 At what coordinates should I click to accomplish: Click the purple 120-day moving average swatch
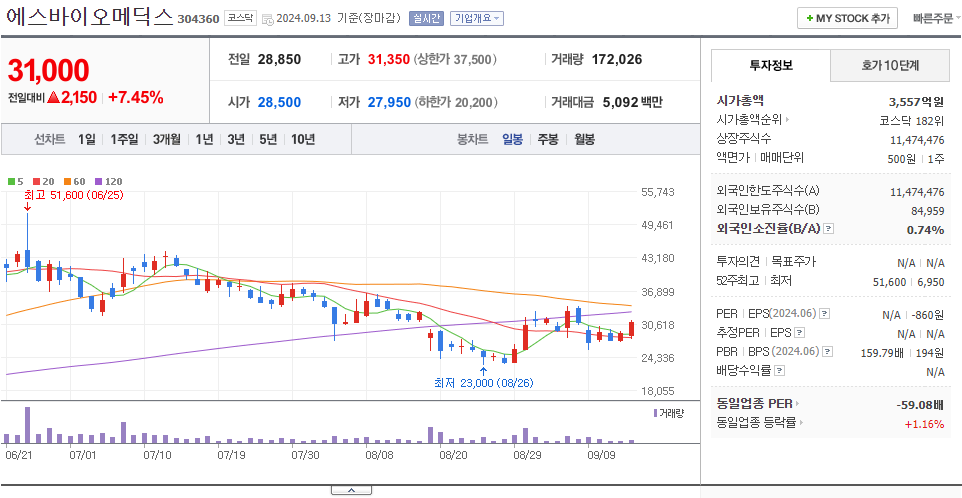[x=99, y=182]
